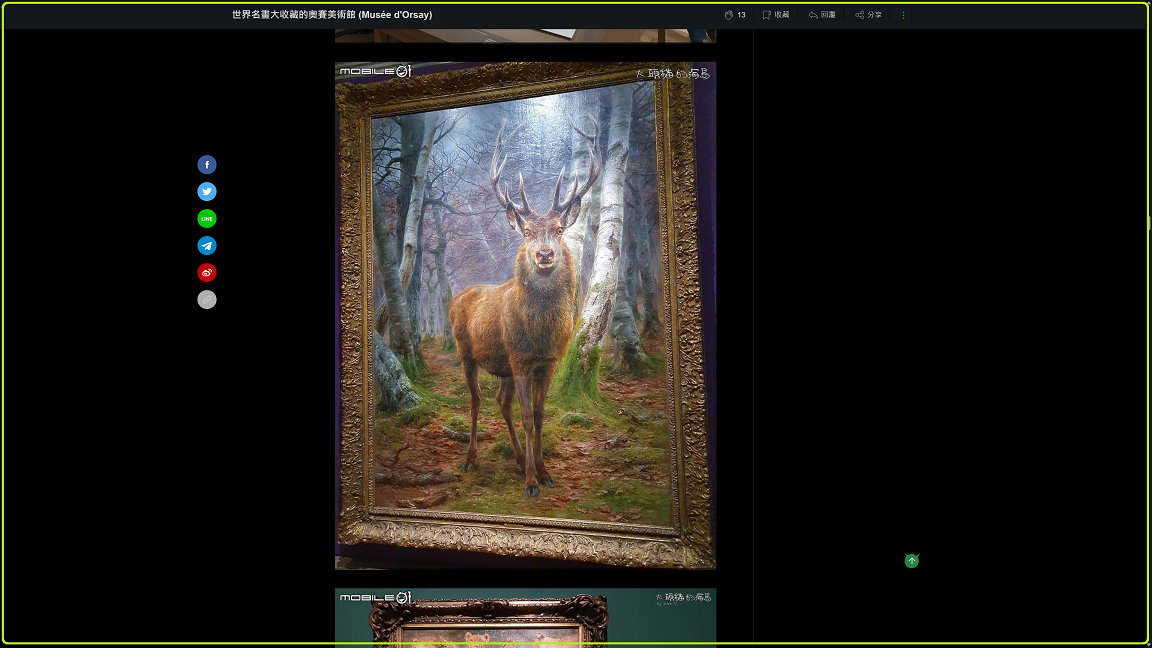Bookmark the post with 收藏

click(x=776, y=15)
